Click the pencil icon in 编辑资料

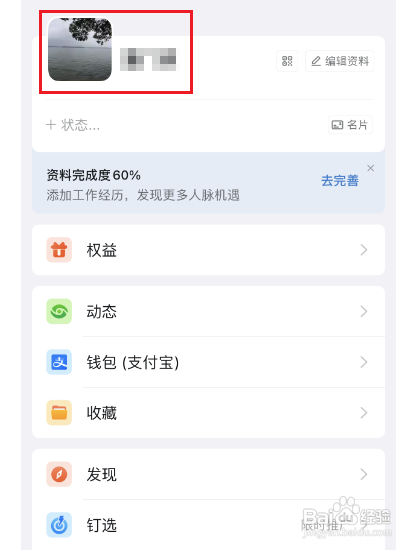tap(316, 61)
